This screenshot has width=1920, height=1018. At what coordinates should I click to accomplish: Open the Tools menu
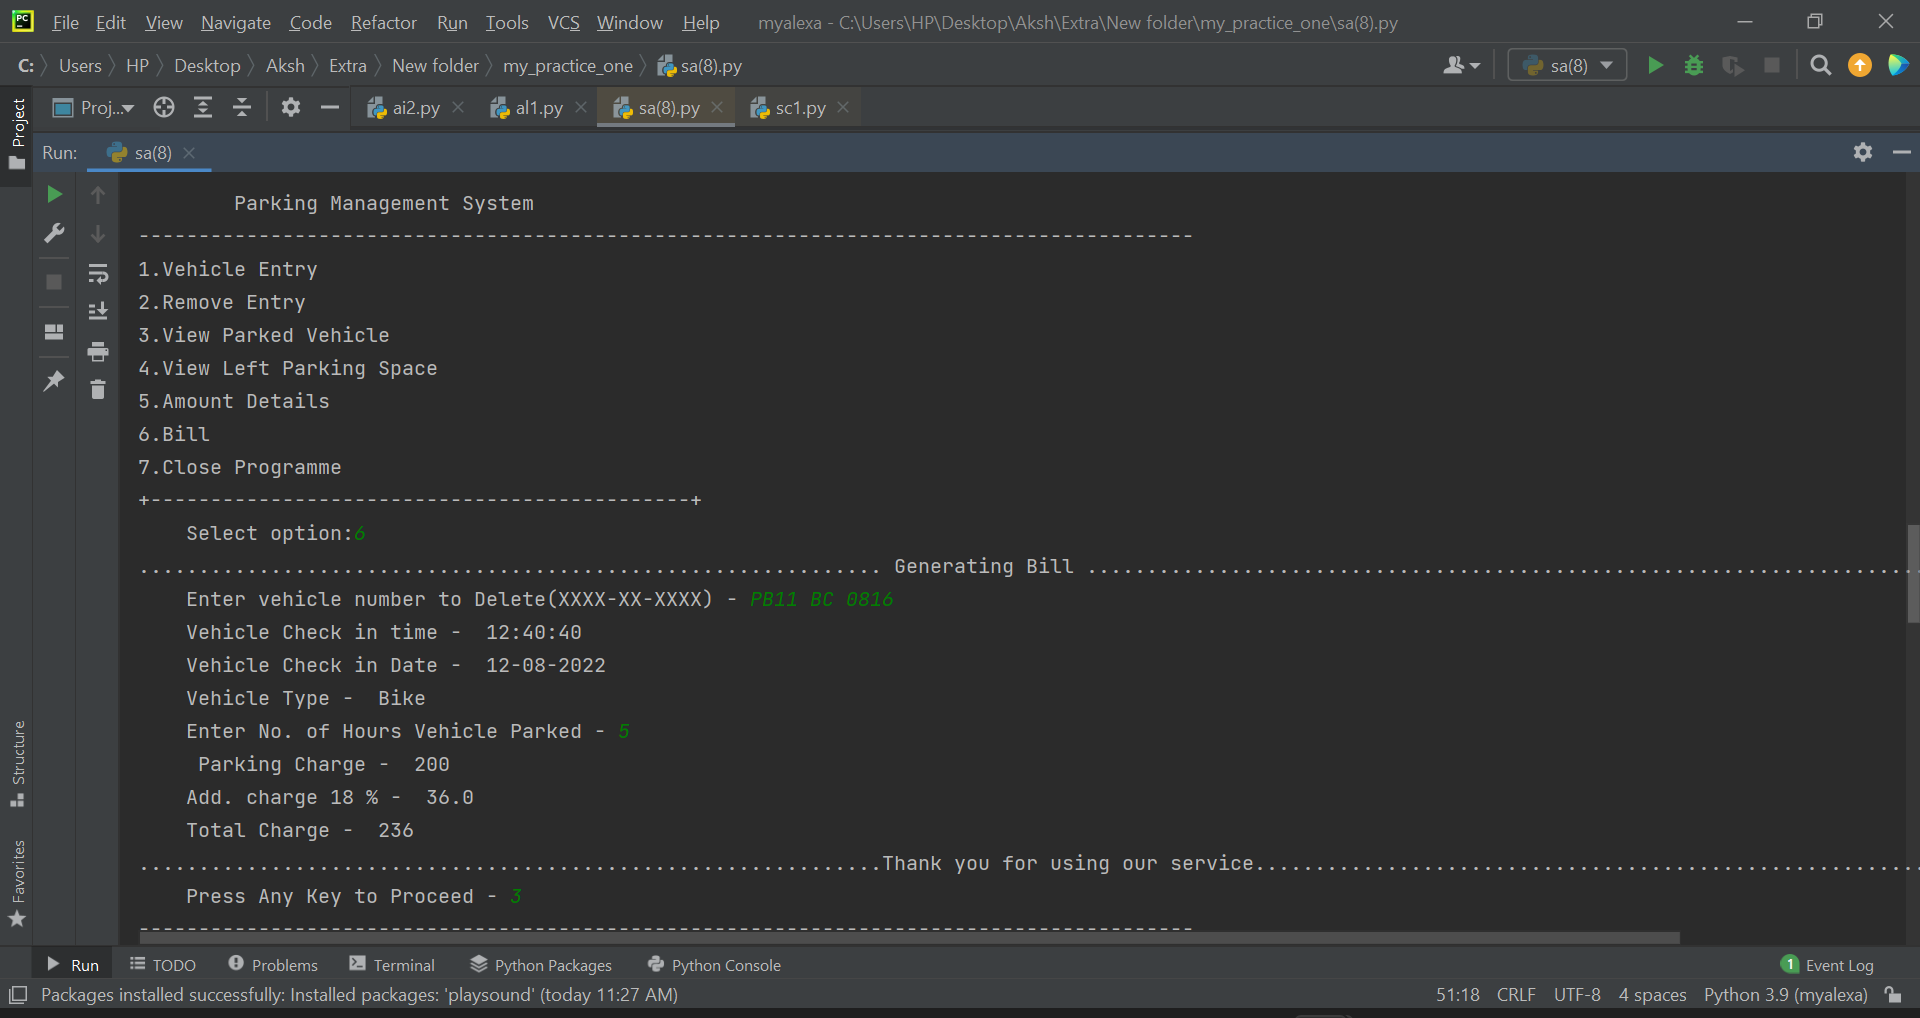(507, 22)
